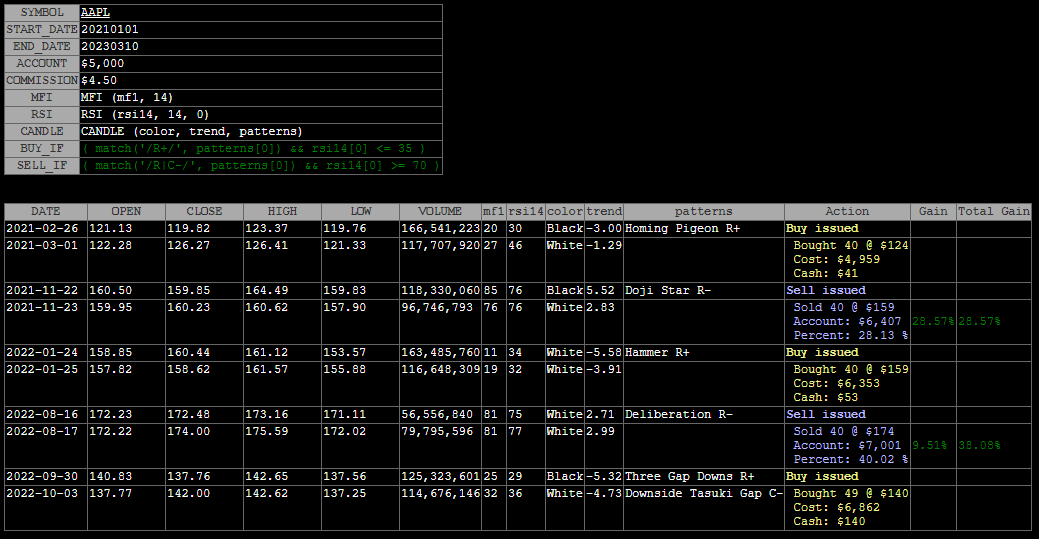Image resolution: width=1039 pixels, height=539 pixels.
Task: Click the trend value -5.58
Action: [x=604, y=353]
